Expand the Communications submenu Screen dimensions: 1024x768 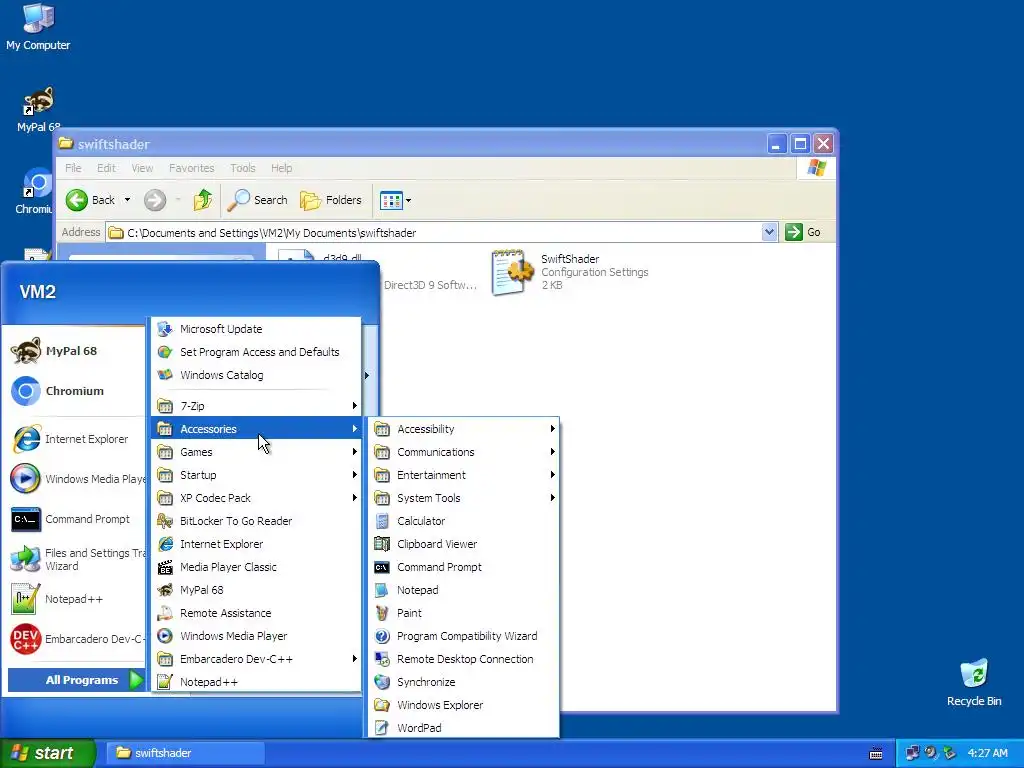point(464,452)
